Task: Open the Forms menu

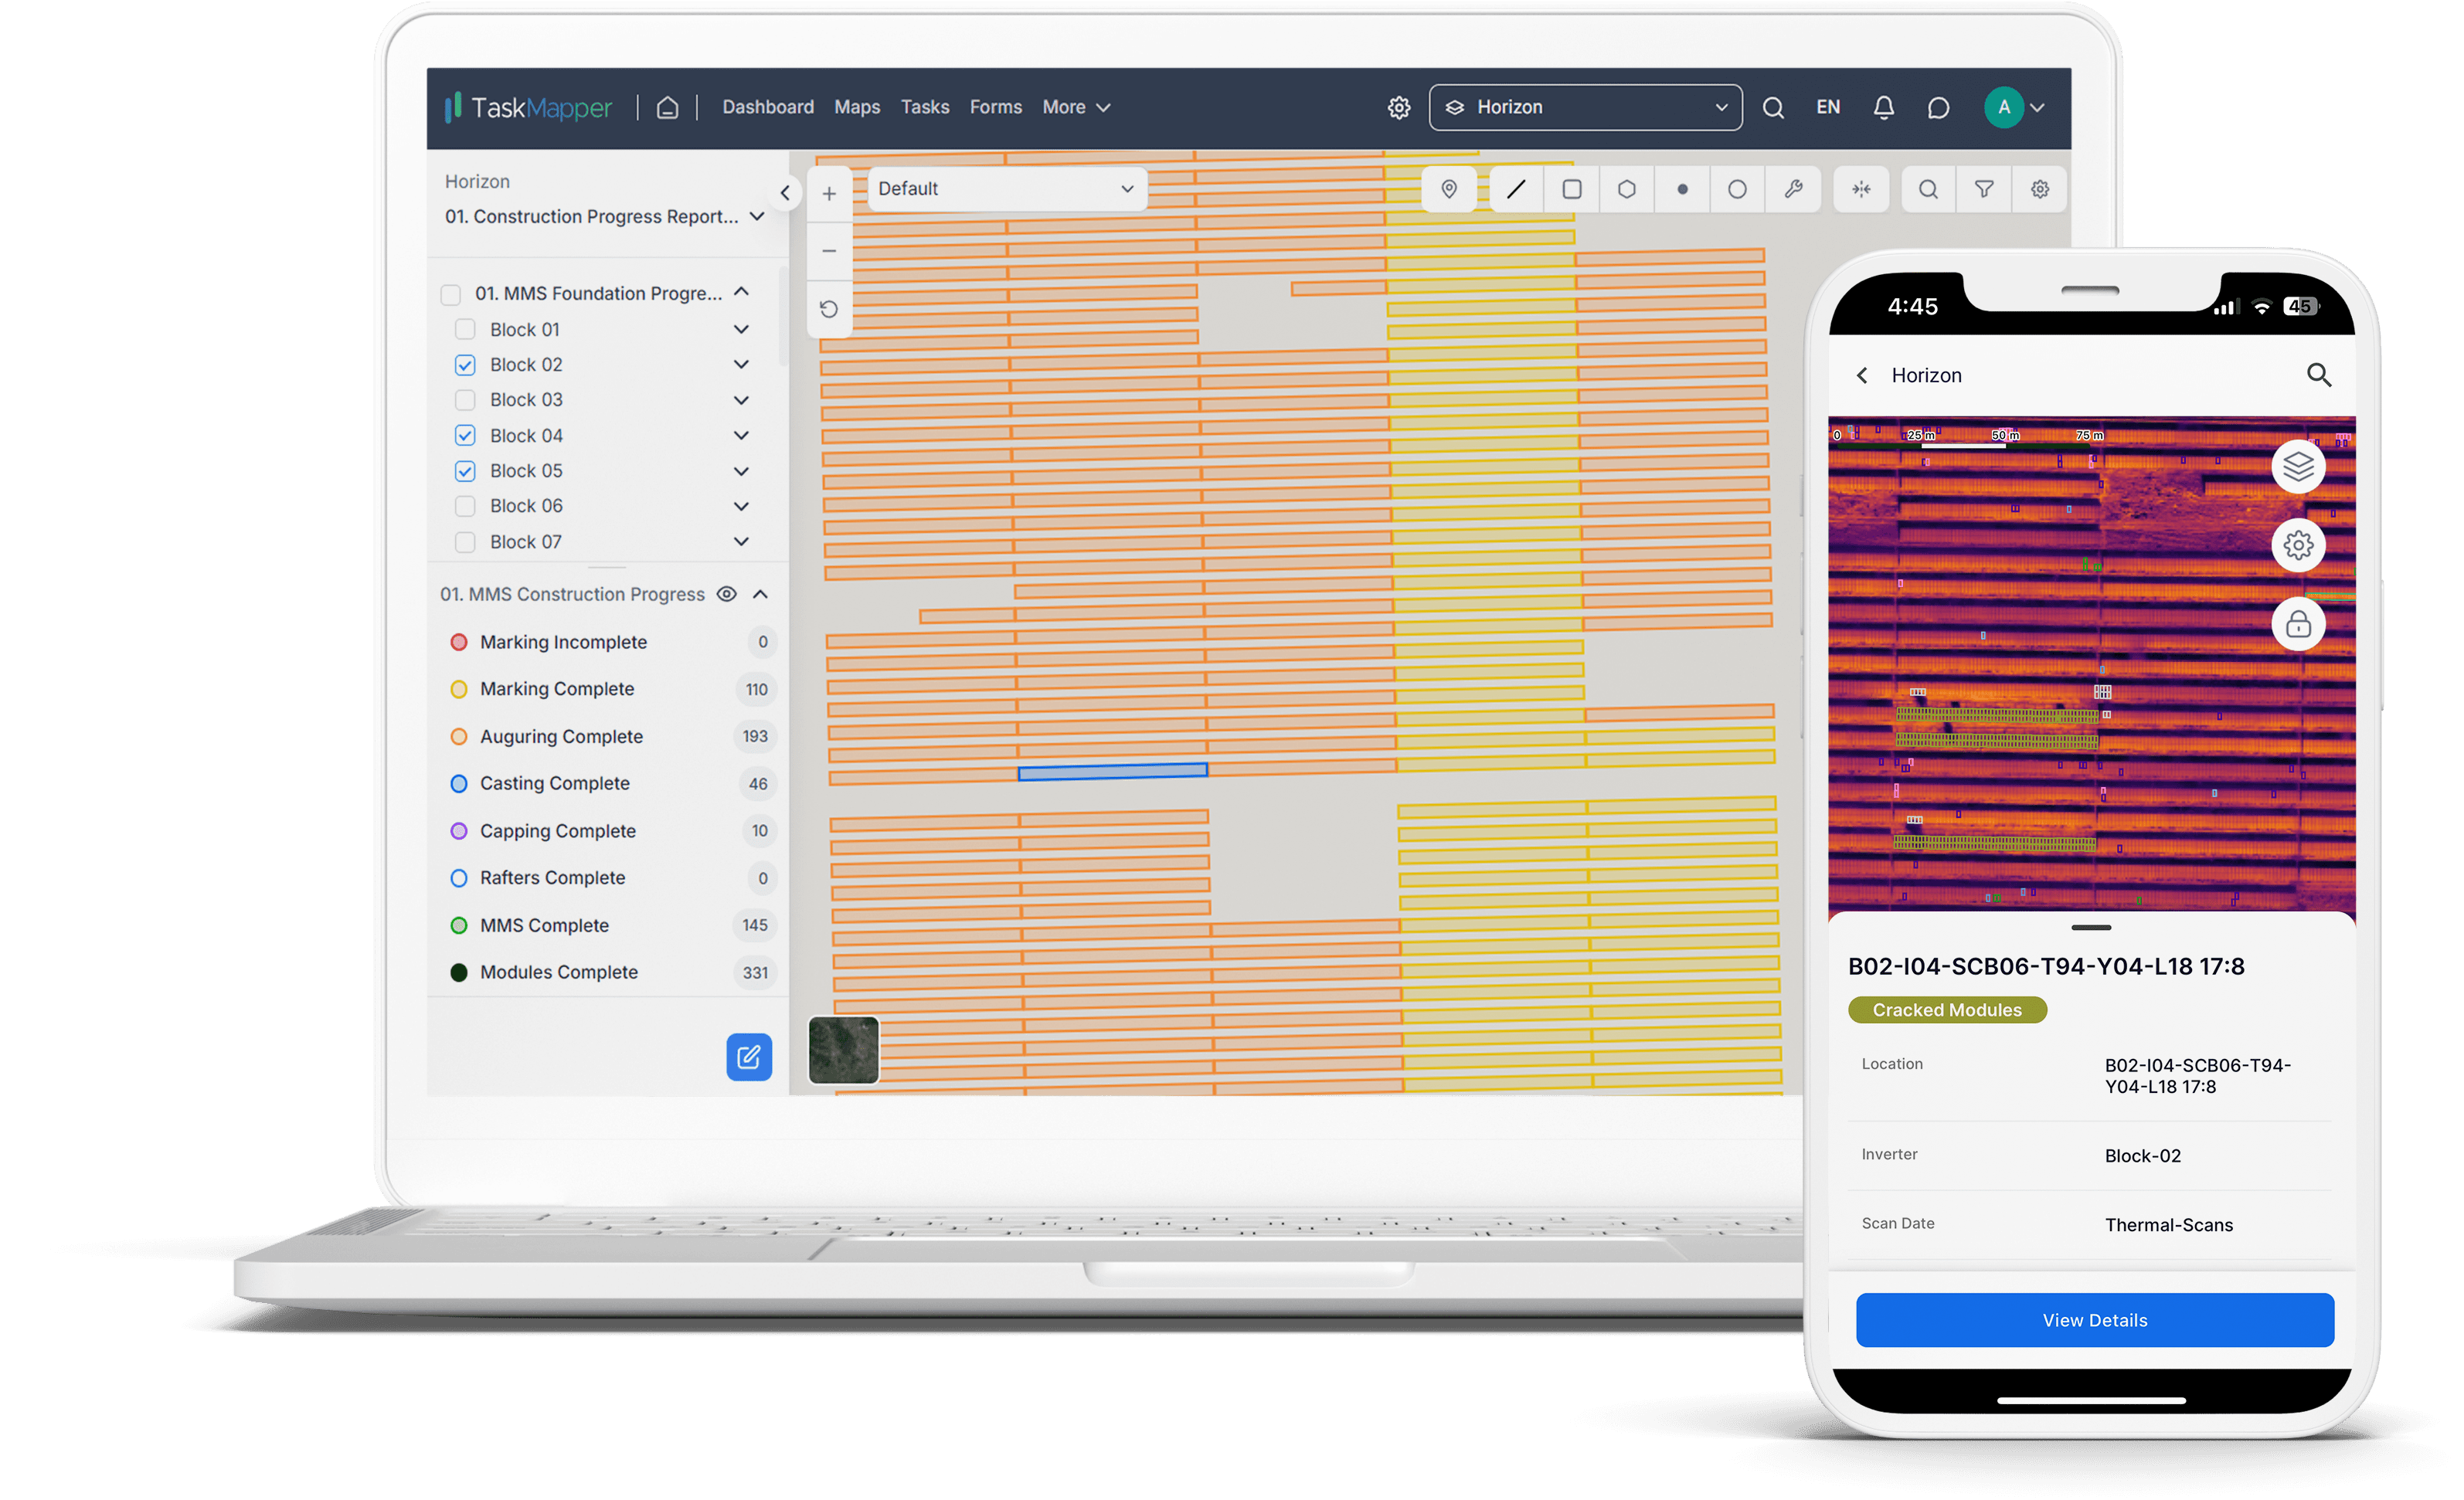Action: click(995, 107)
